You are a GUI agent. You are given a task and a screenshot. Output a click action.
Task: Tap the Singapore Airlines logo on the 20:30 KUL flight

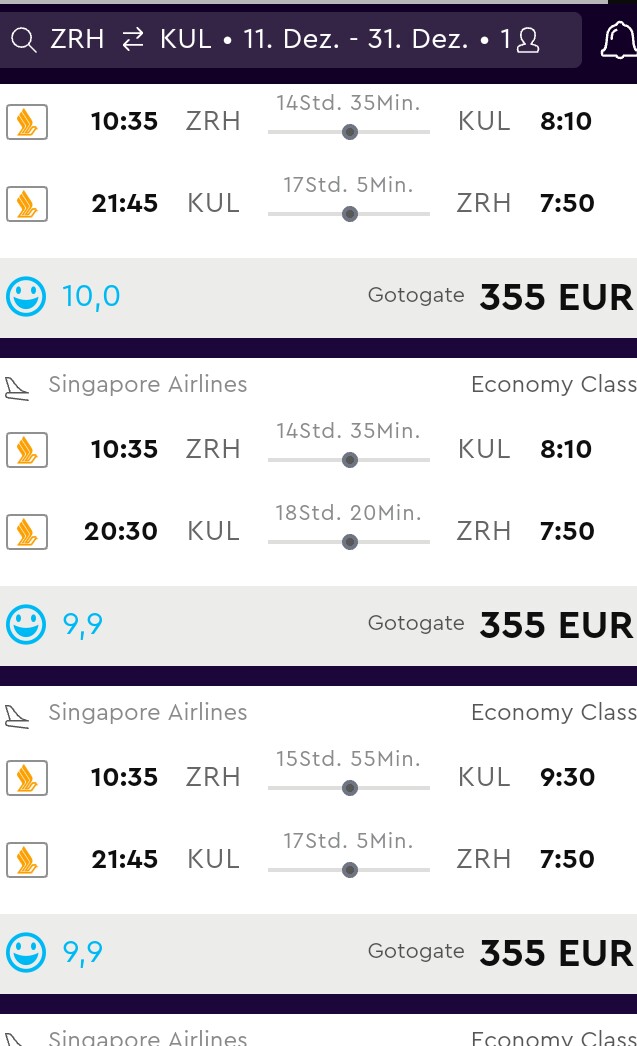(27, 532)
